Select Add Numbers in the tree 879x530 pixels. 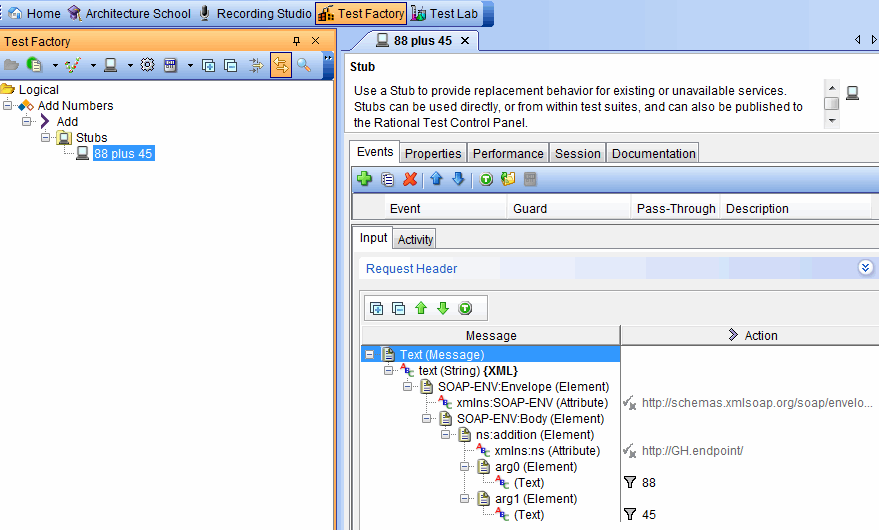75,105
